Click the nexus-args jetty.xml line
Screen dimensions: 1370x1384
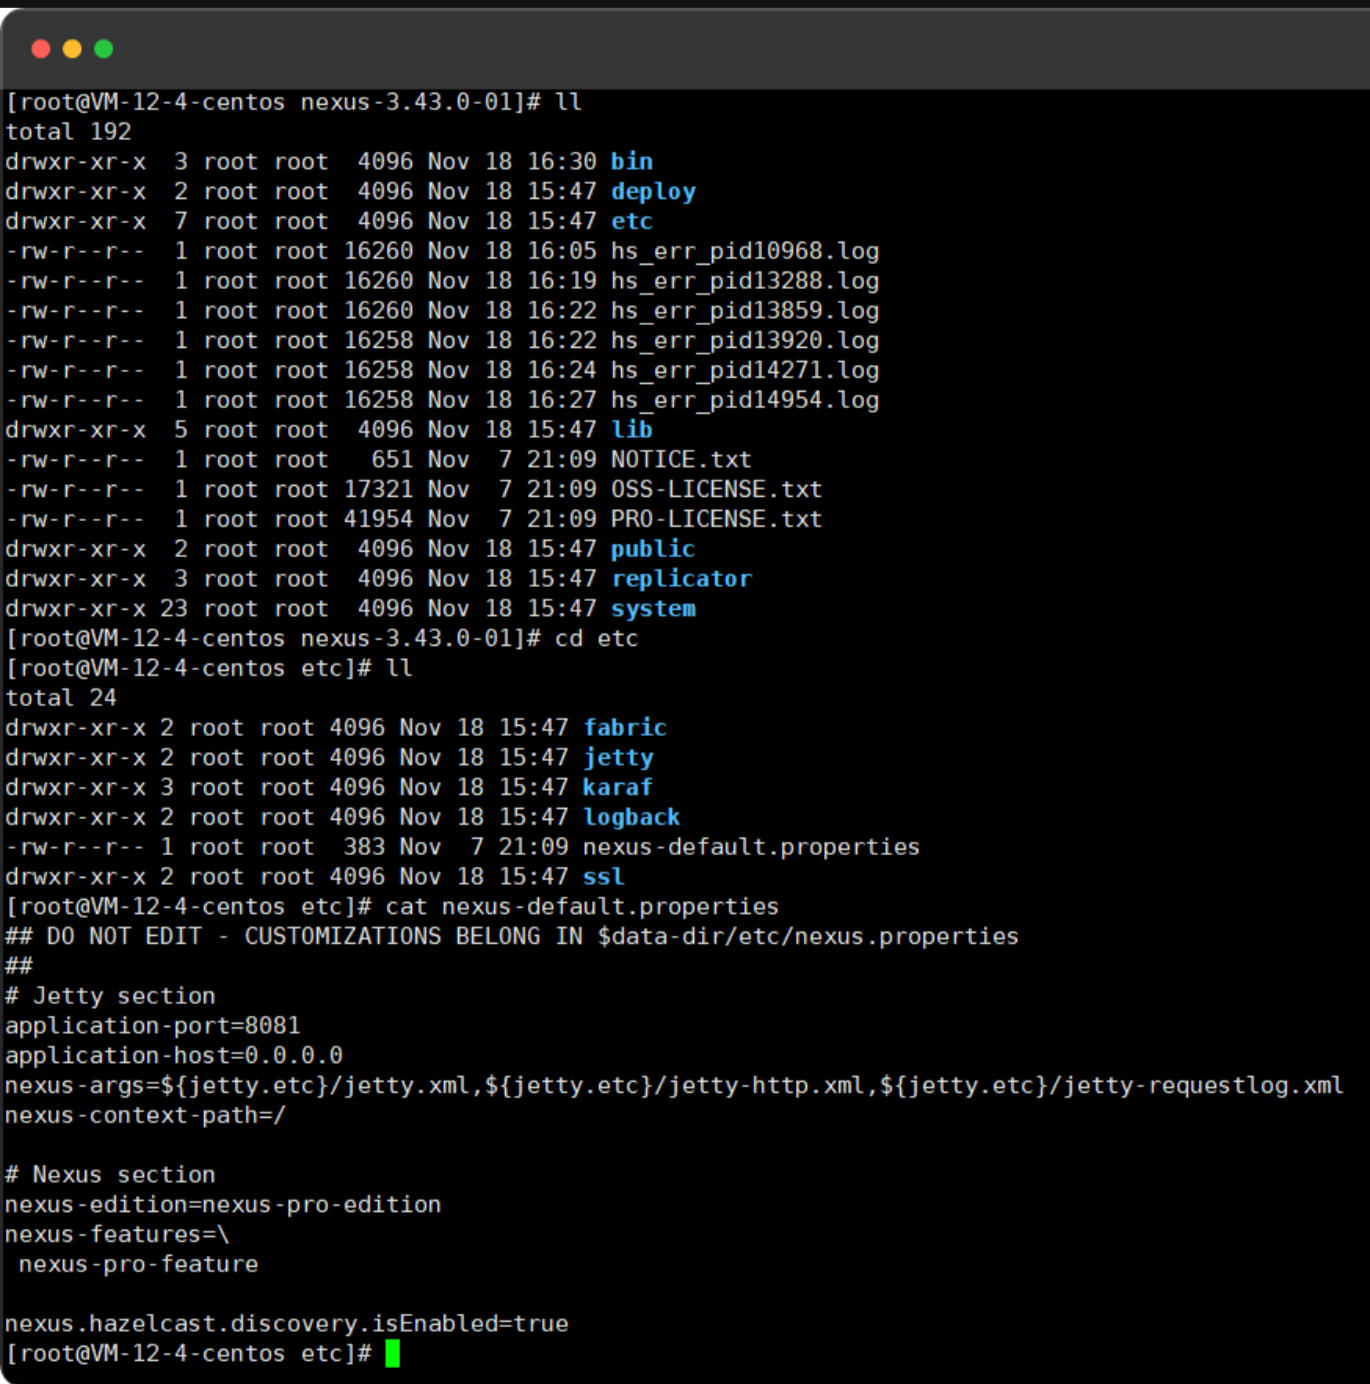pyautogui.click(x=674, y=1086)
